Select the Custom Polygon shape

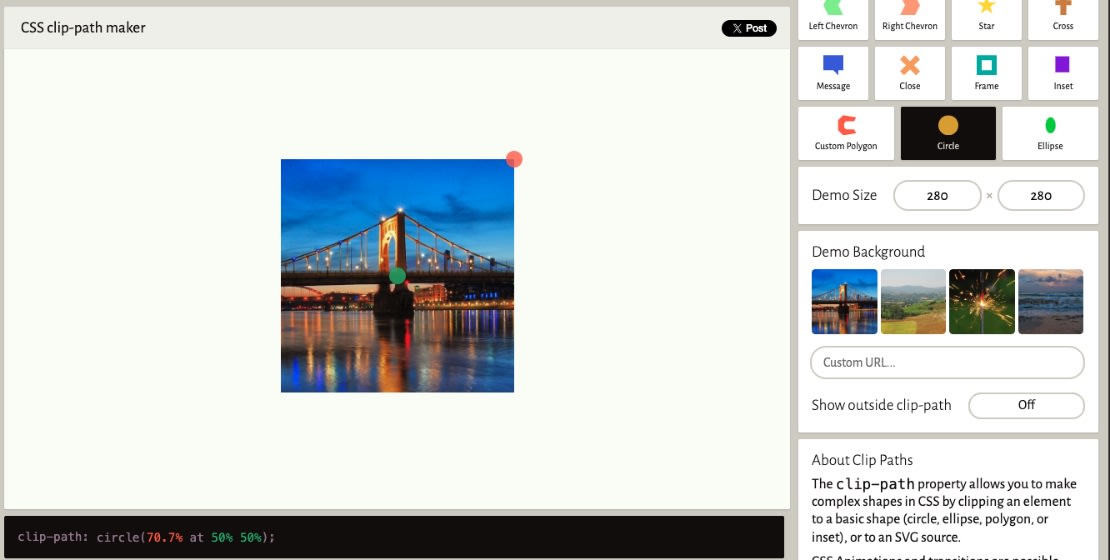click(846, 133)
